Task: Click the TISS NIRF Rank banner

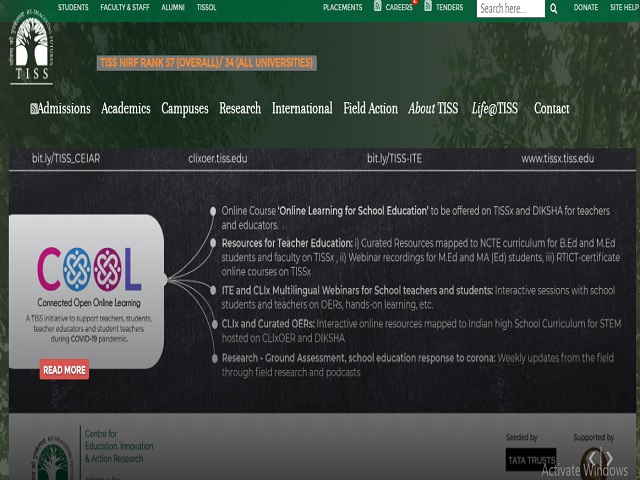Action: [206, 63]
